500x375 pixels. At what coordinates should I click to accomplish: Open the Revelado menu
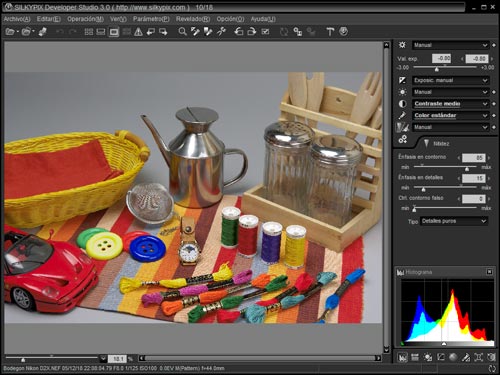pyautogui.click(x=193, y=19)
